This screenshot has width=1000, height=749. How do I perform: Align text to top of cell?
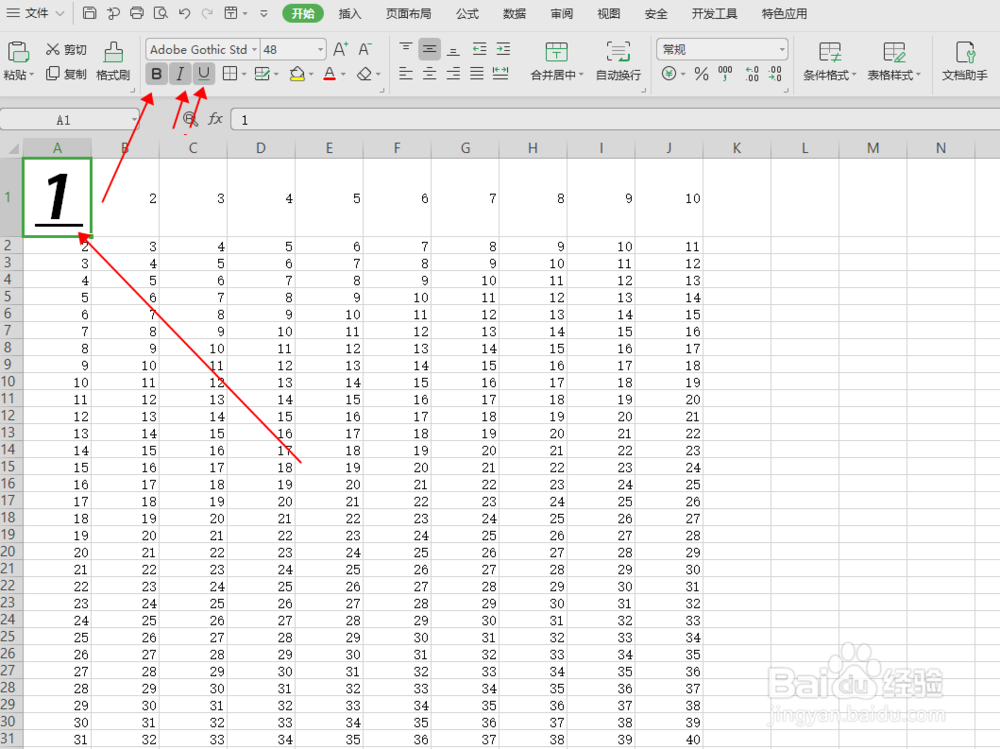coord(406,48)
